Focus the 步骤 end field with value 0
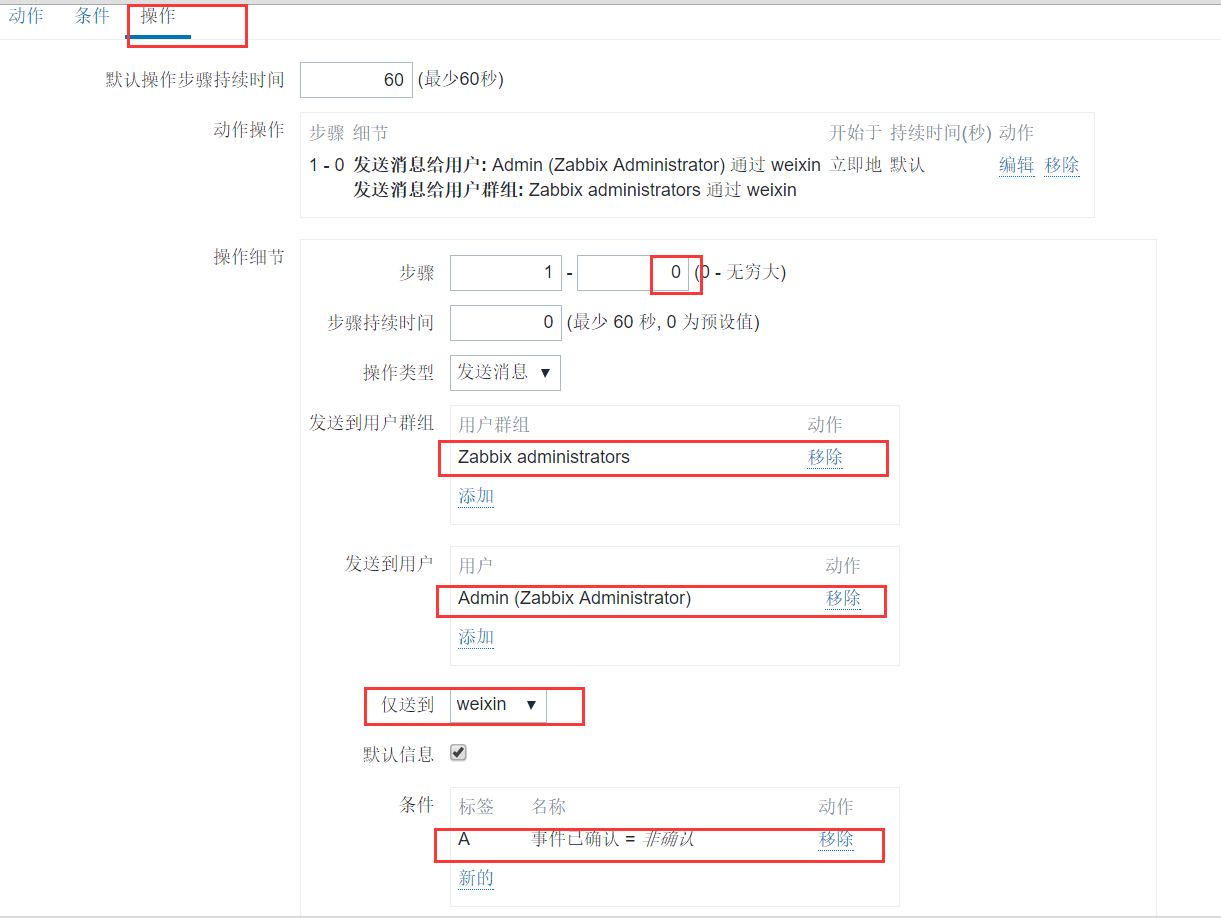Image resolution: width=1221 pixels, height=918 pixels. click(x=633, y=272)
